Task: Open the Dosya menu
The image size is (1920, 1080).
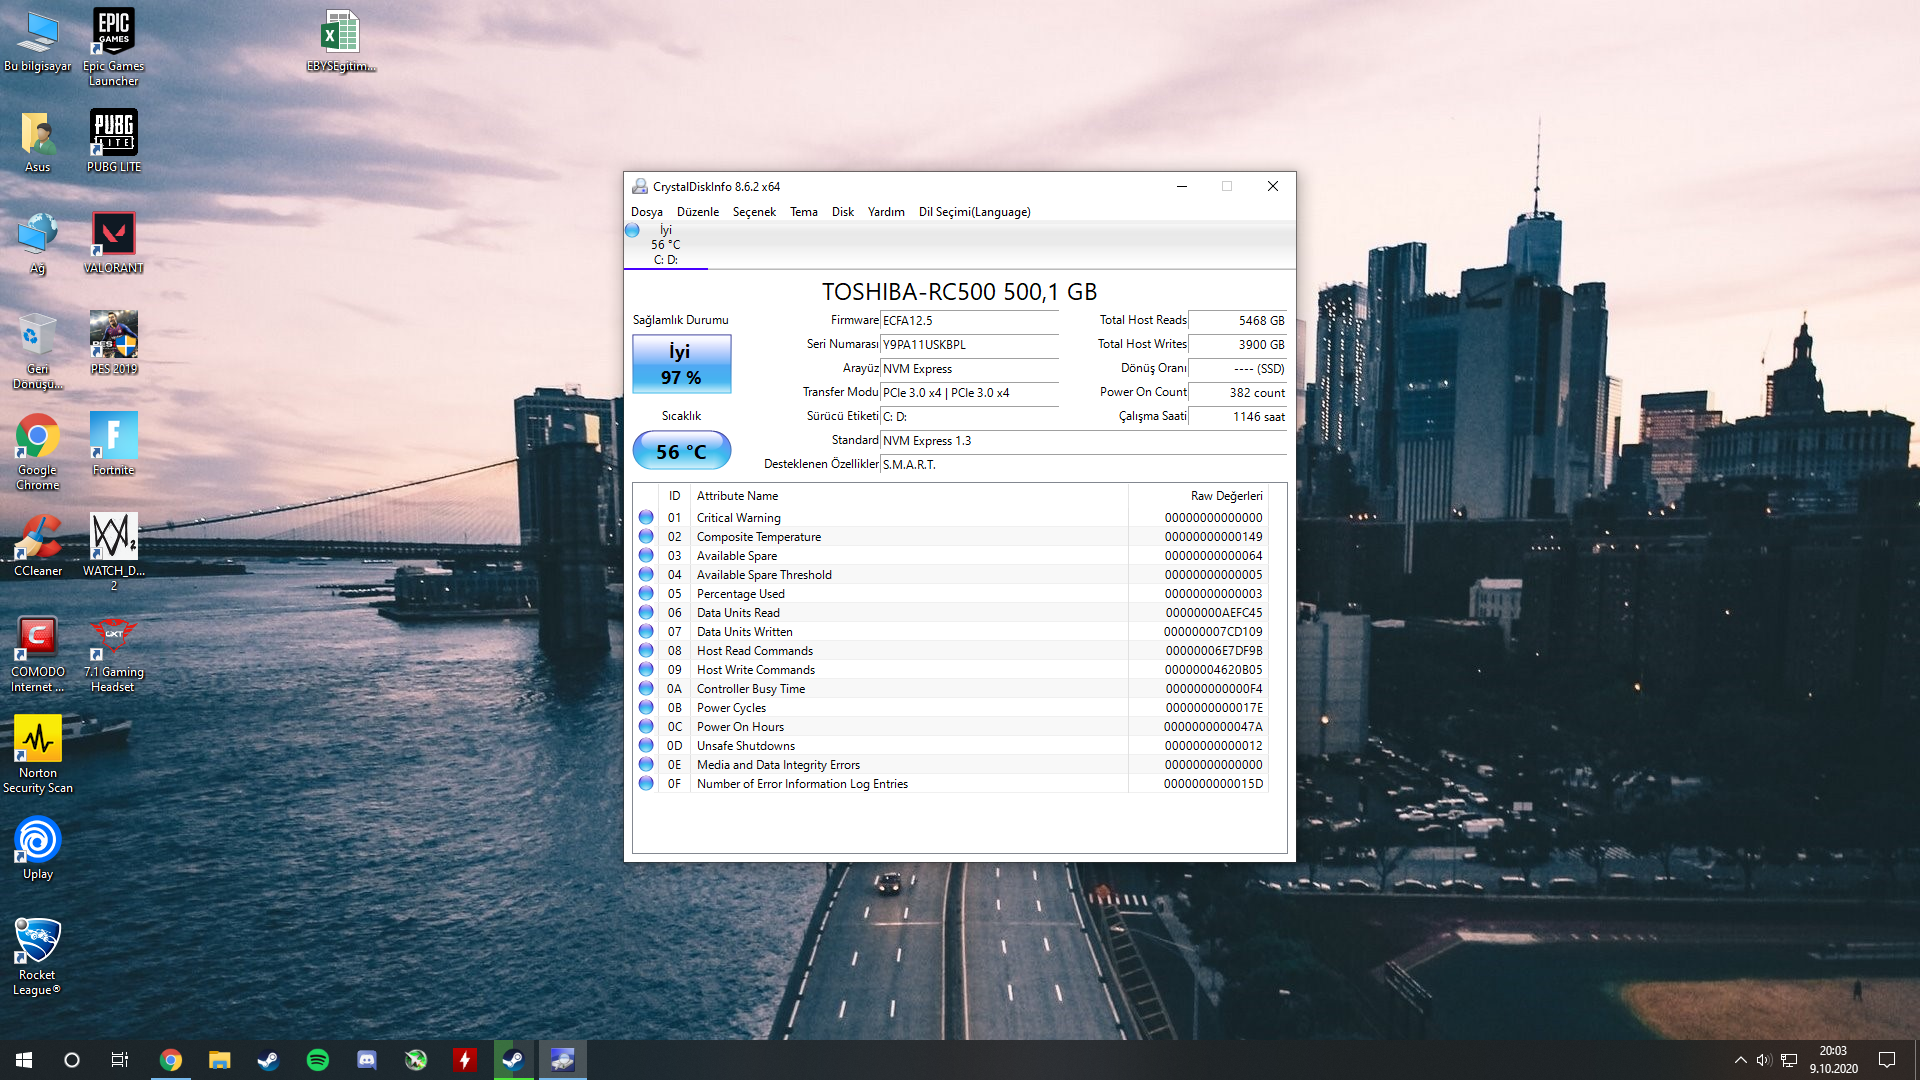Action: point(646,212)
